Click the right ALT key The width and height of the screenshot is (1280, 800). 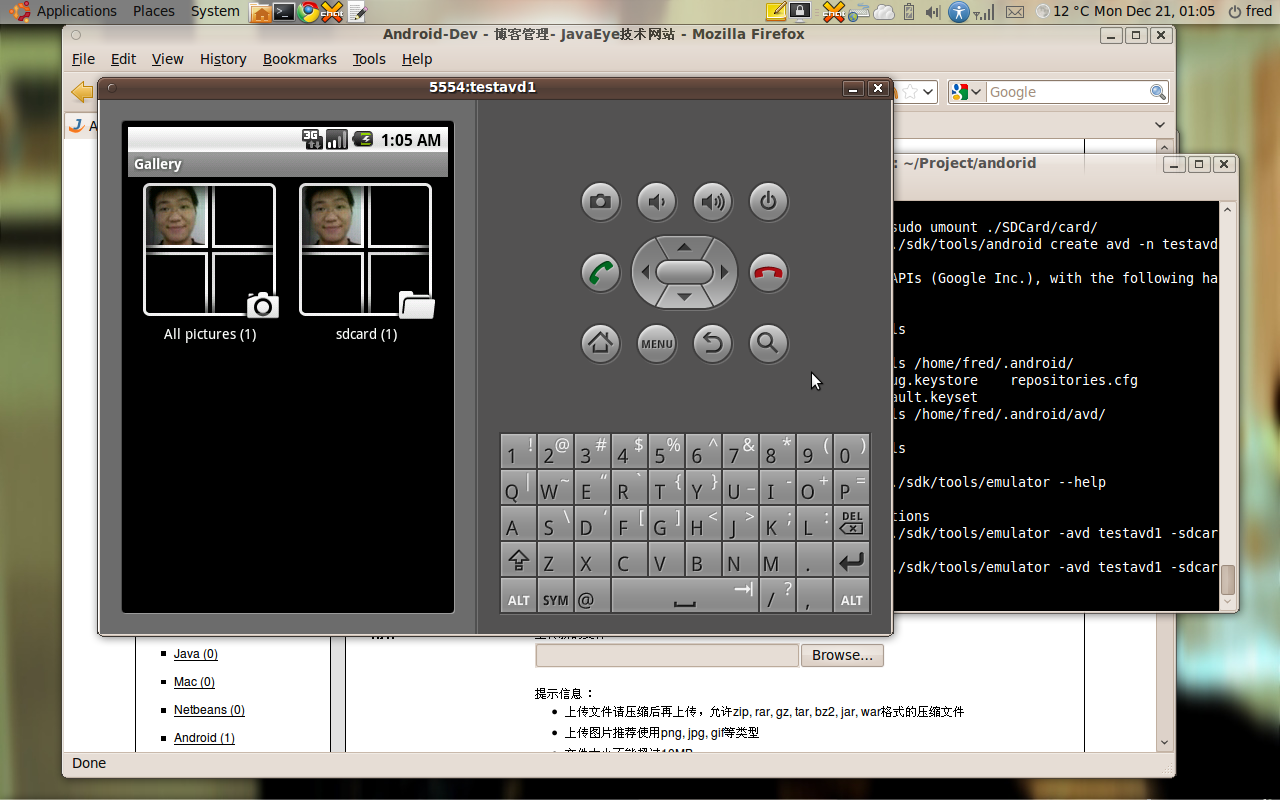pos(851,596)
